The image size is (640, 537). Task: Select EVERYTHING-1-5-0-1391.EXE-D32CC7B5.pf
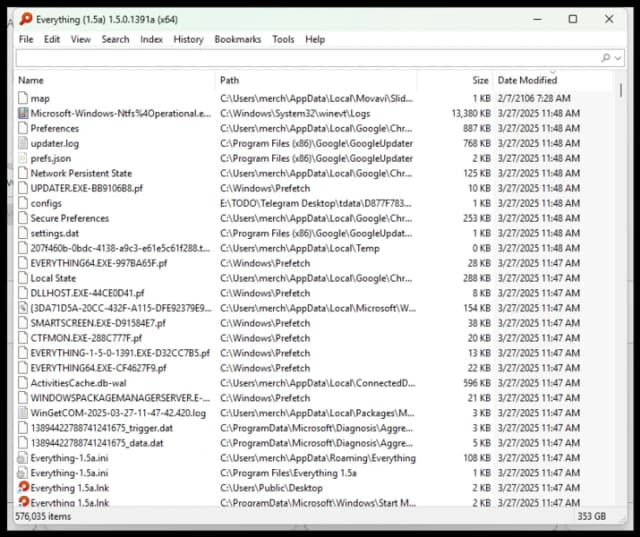coord(120,353)
